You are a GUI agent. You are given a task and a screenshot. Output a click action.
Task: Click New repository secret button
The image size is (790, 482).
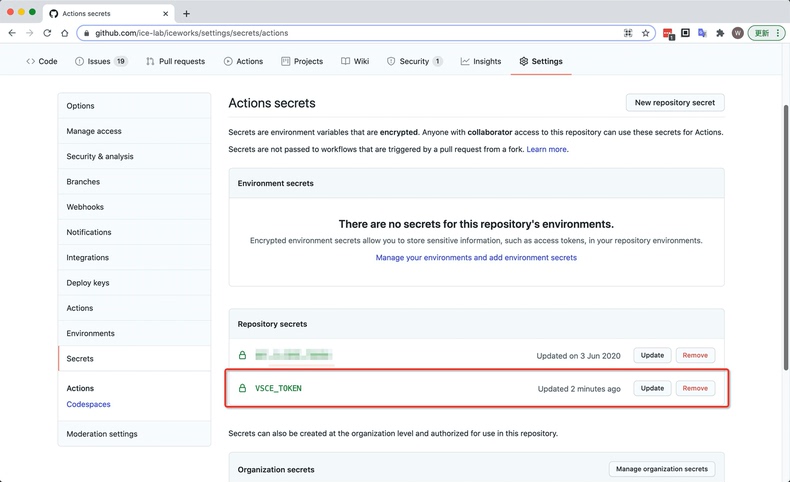[675, 103]
